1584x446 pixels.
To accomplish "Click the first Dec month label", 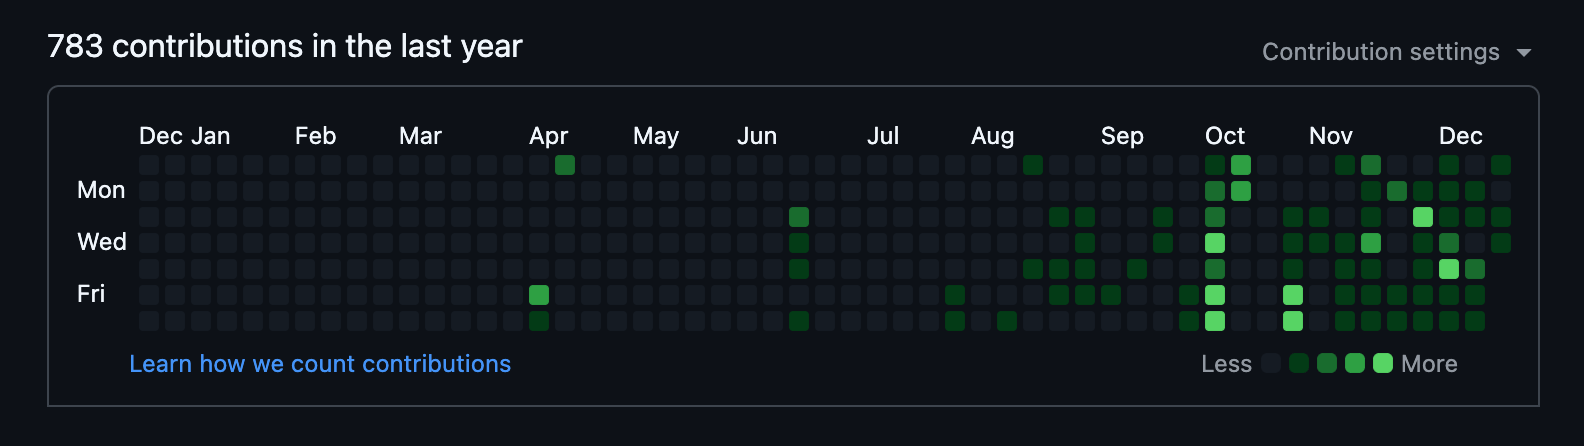I will point(161,136).
